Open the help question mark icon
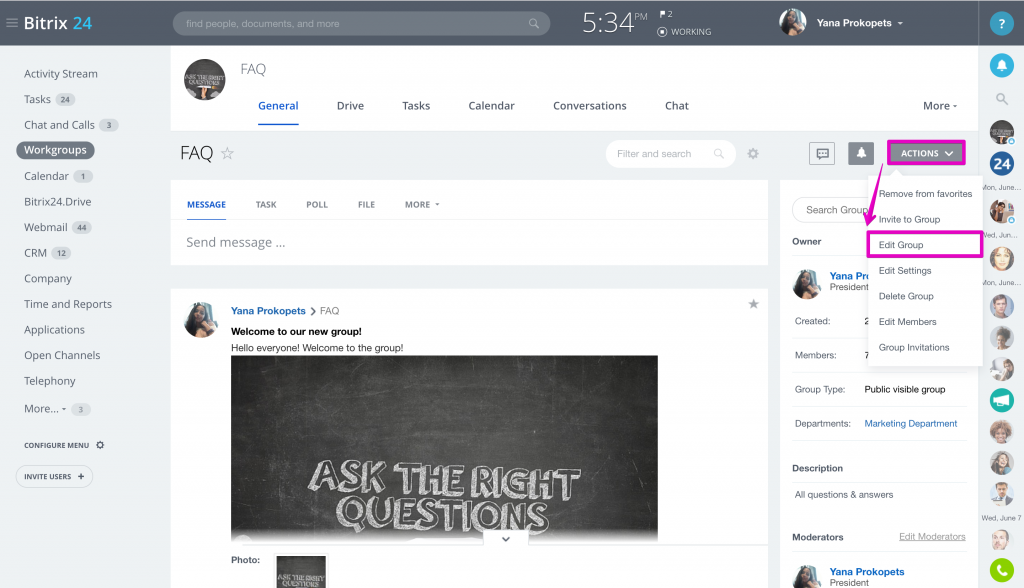The width and height of the screenshot is (1024, 588). 1001,24
